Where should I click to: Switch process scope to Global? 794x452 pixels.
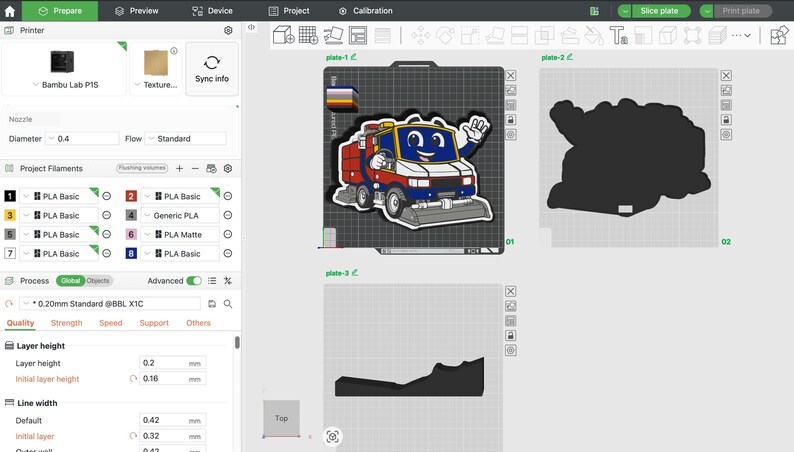coord(70,280)
